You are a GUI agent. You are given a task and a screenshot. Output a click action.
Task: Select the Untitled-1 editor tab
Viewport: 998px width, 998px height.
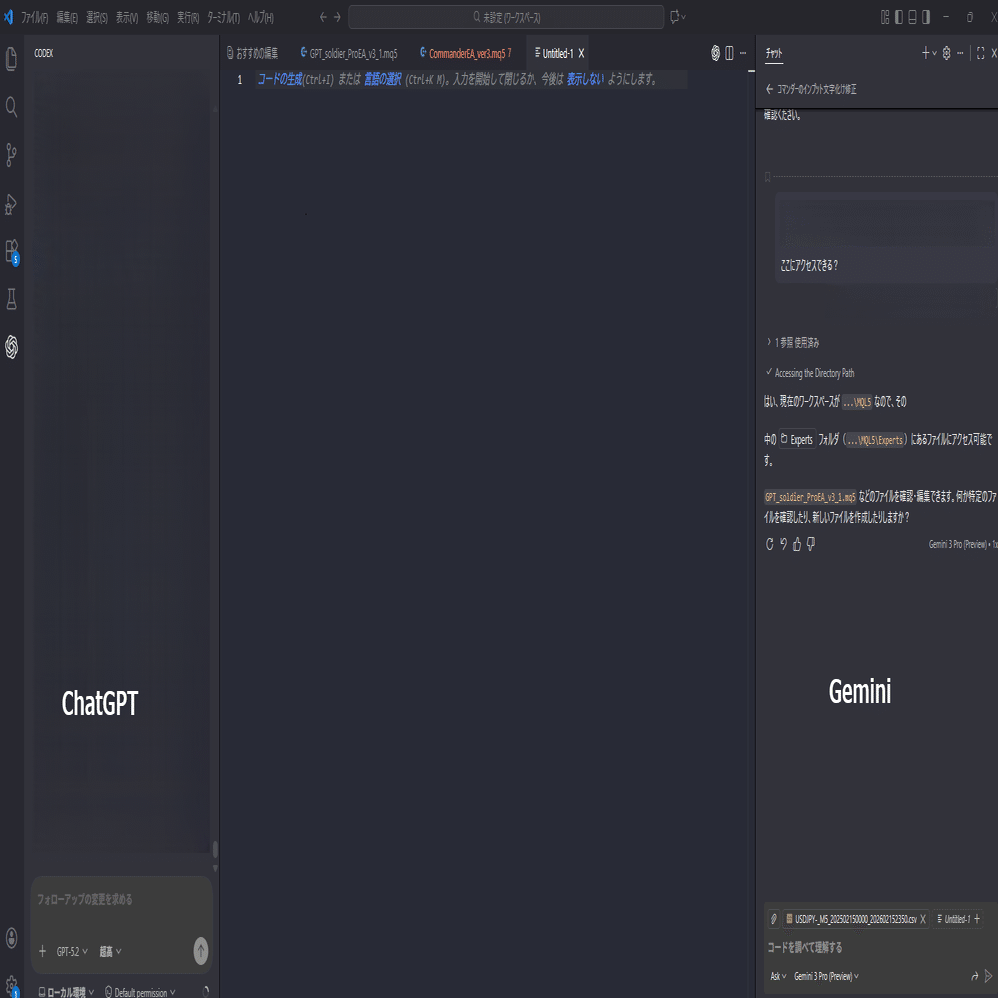point(556,53)
